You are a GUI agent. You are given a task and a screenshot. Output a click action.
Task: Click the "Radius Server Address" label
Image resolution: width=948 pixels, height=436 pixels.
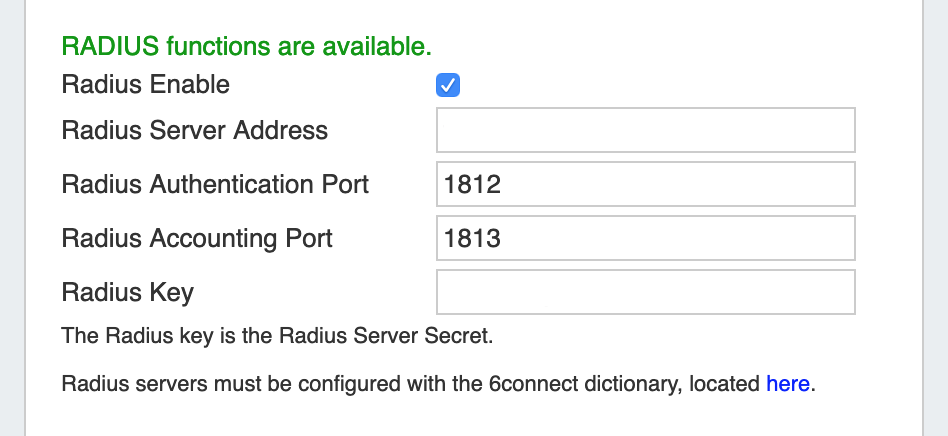point(195,130)
